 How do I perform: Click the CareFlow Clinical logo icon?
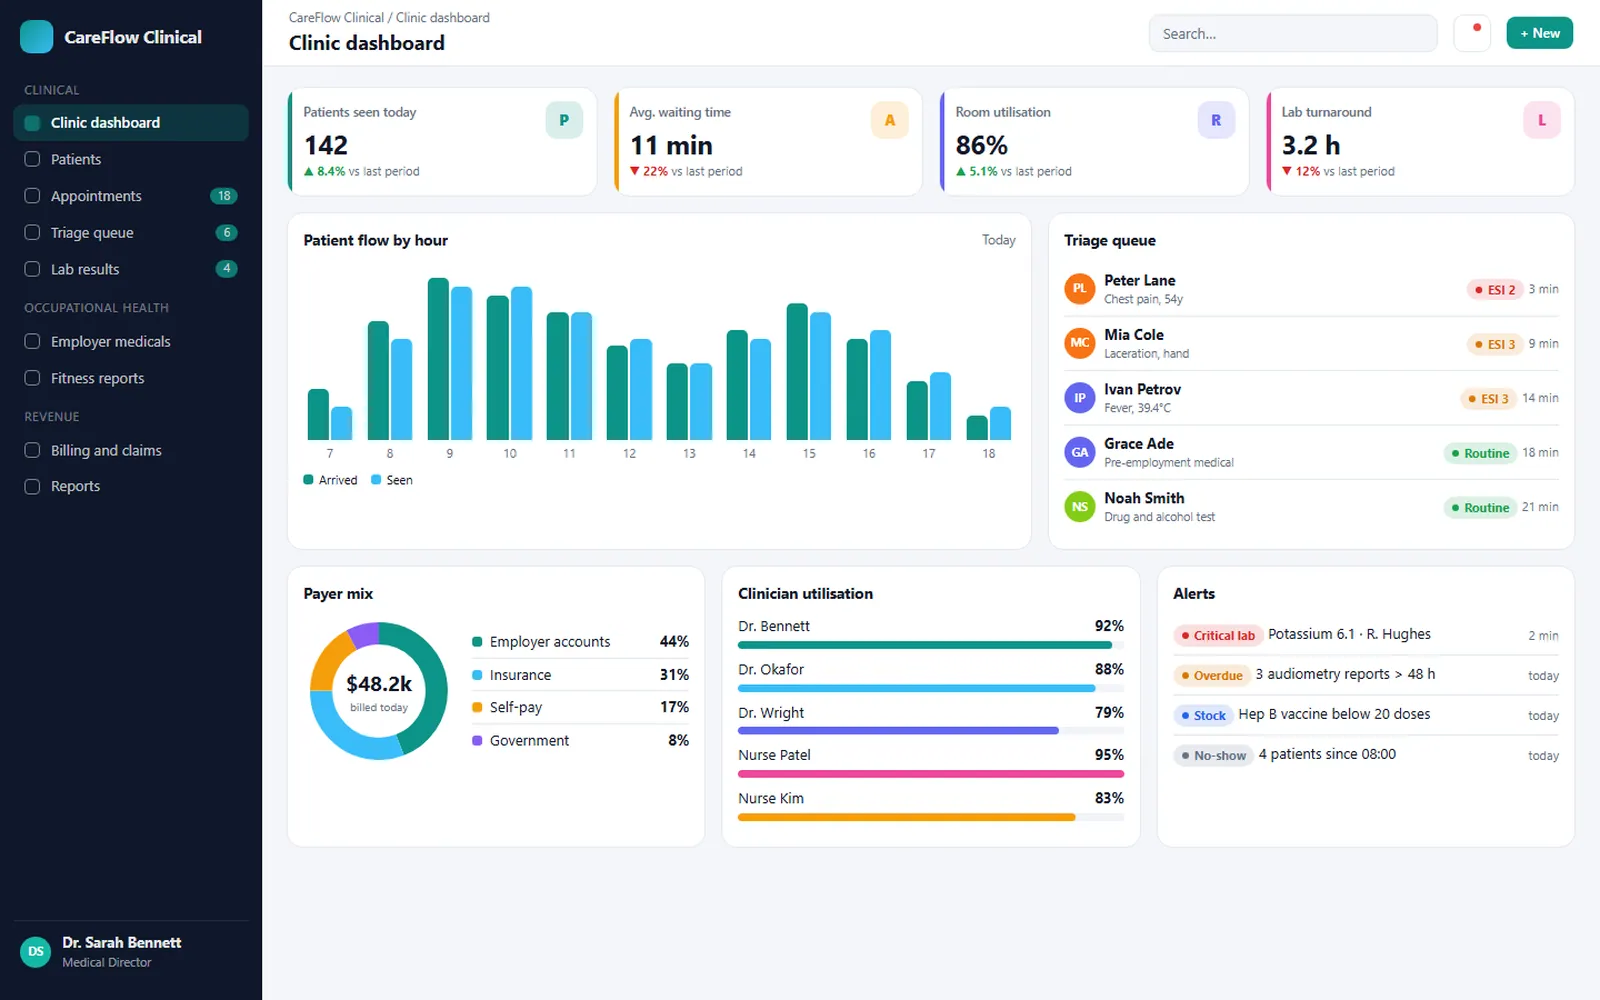37,37
